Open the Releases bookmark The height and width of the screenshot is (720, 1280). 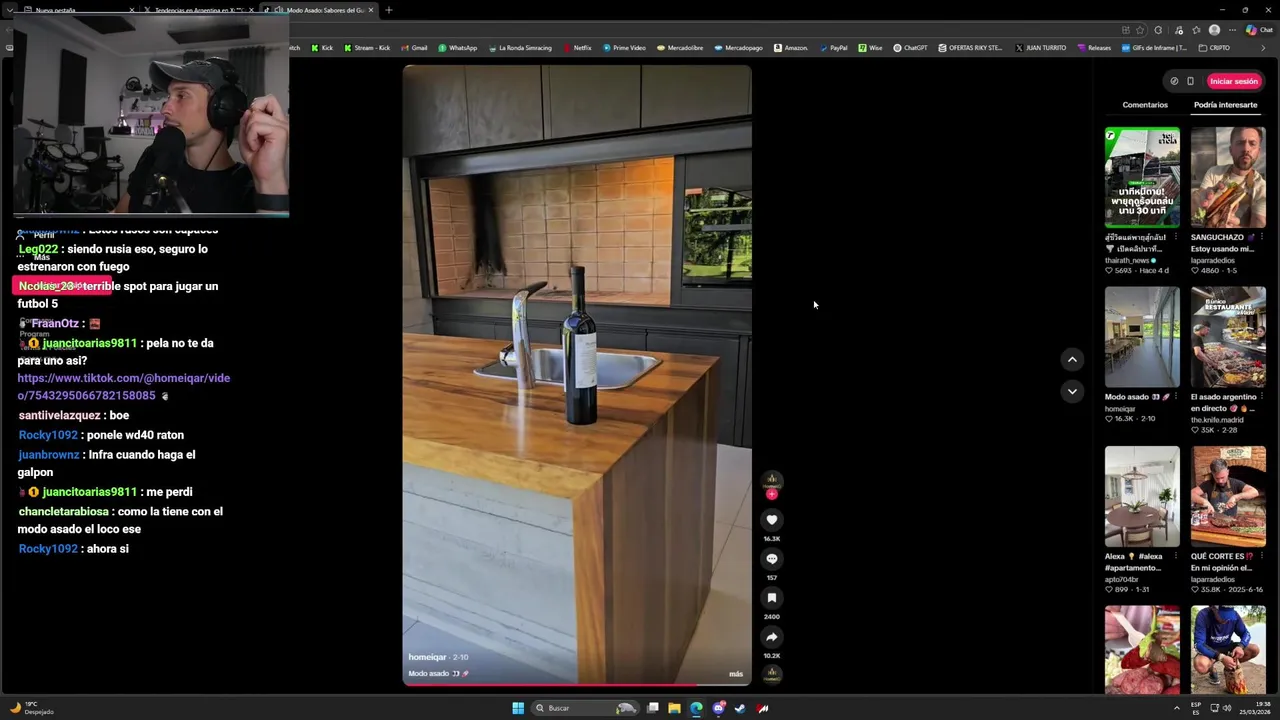tap(1094, 48)
